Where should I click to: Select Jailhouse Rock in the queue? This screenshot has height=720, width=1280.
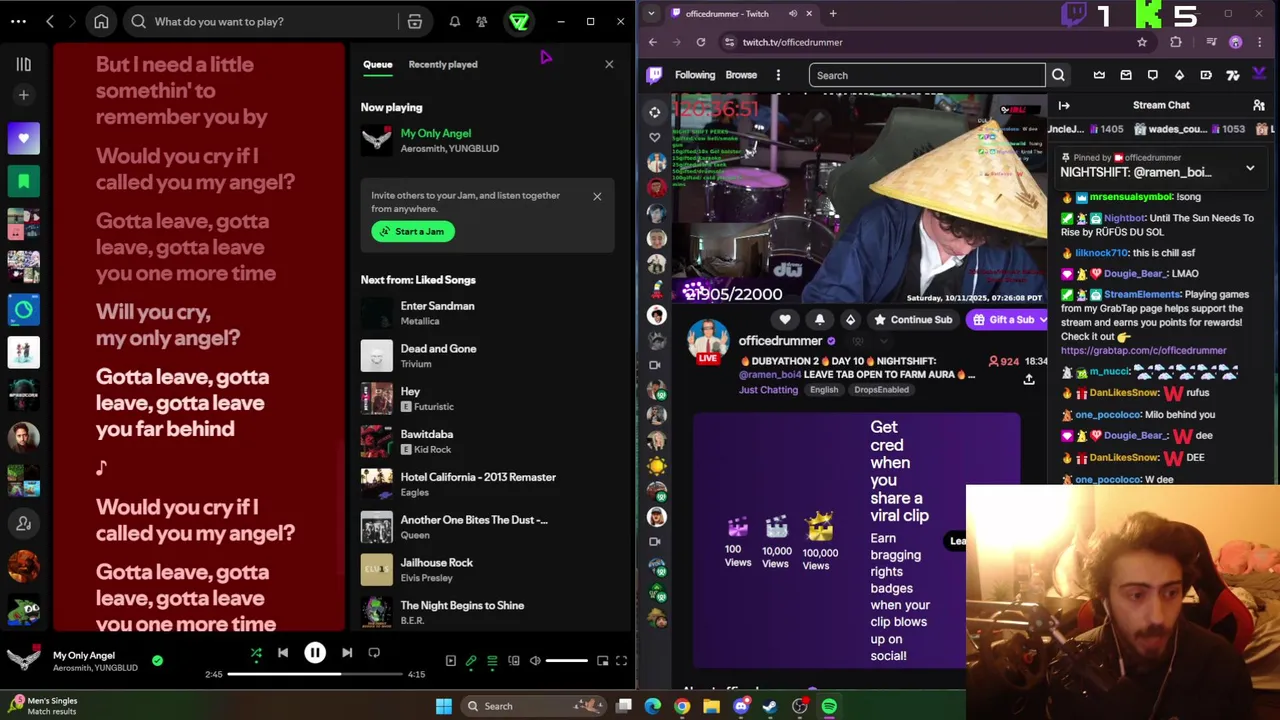(487, 570)
